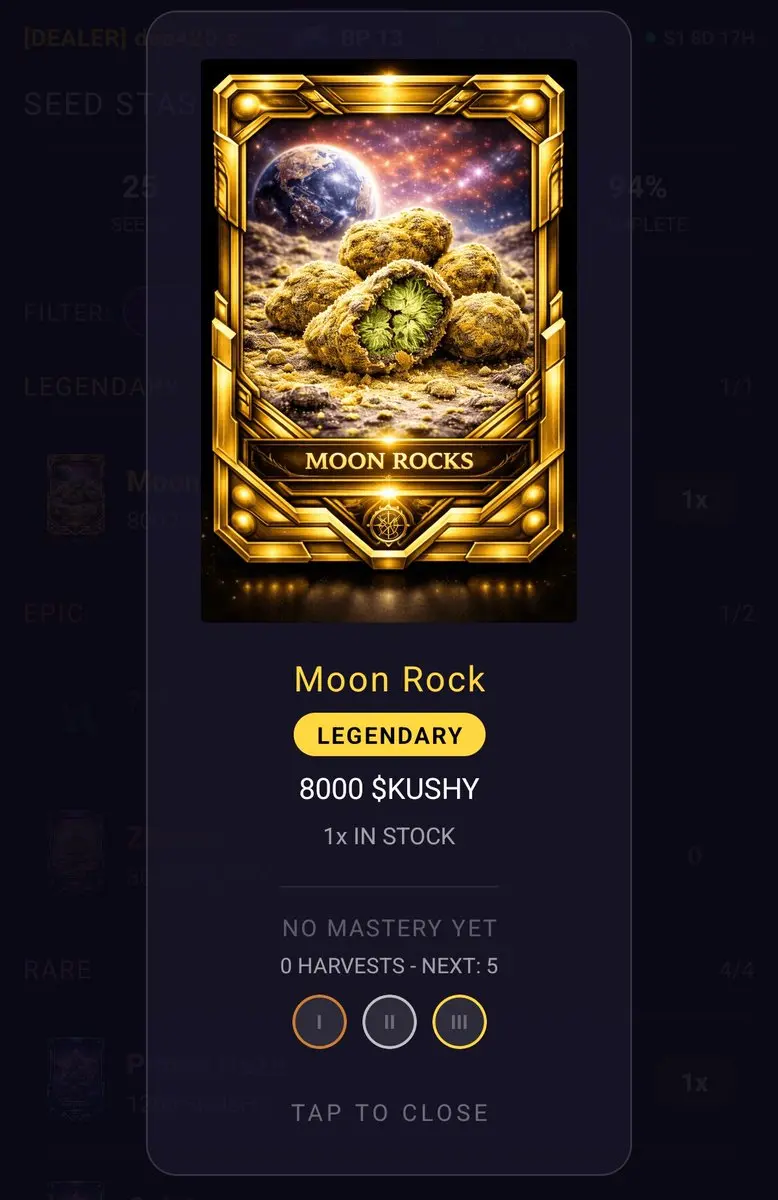Image resolution: width=778 pixels, height=1200 pixels.
Task: Click the 1x stock count on Rare row
Action: 695,1083
